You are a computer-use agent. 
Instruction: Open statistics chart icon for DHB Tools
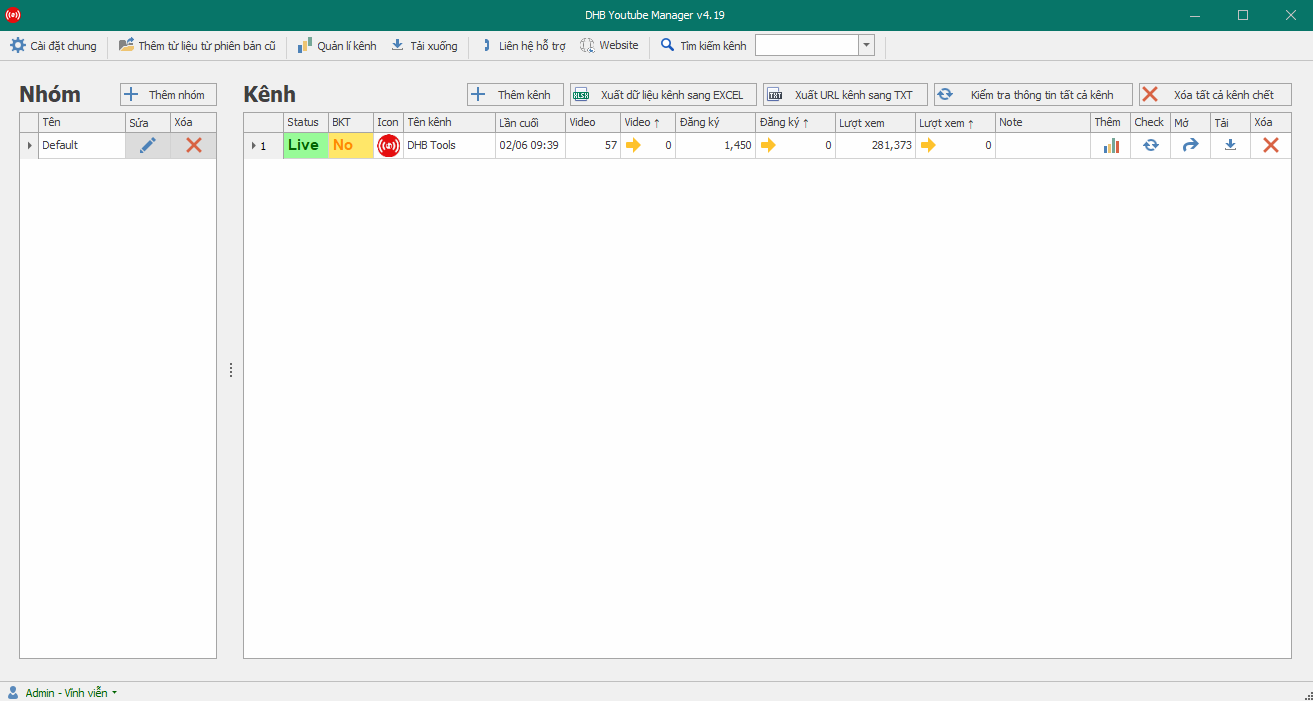pyautogui.click(x=1111, y=145)
